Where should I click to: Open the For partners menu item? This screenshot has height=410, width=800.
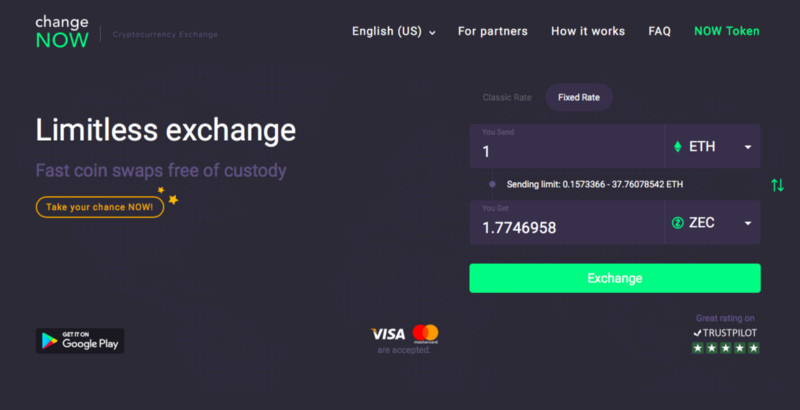coord(492,32)
